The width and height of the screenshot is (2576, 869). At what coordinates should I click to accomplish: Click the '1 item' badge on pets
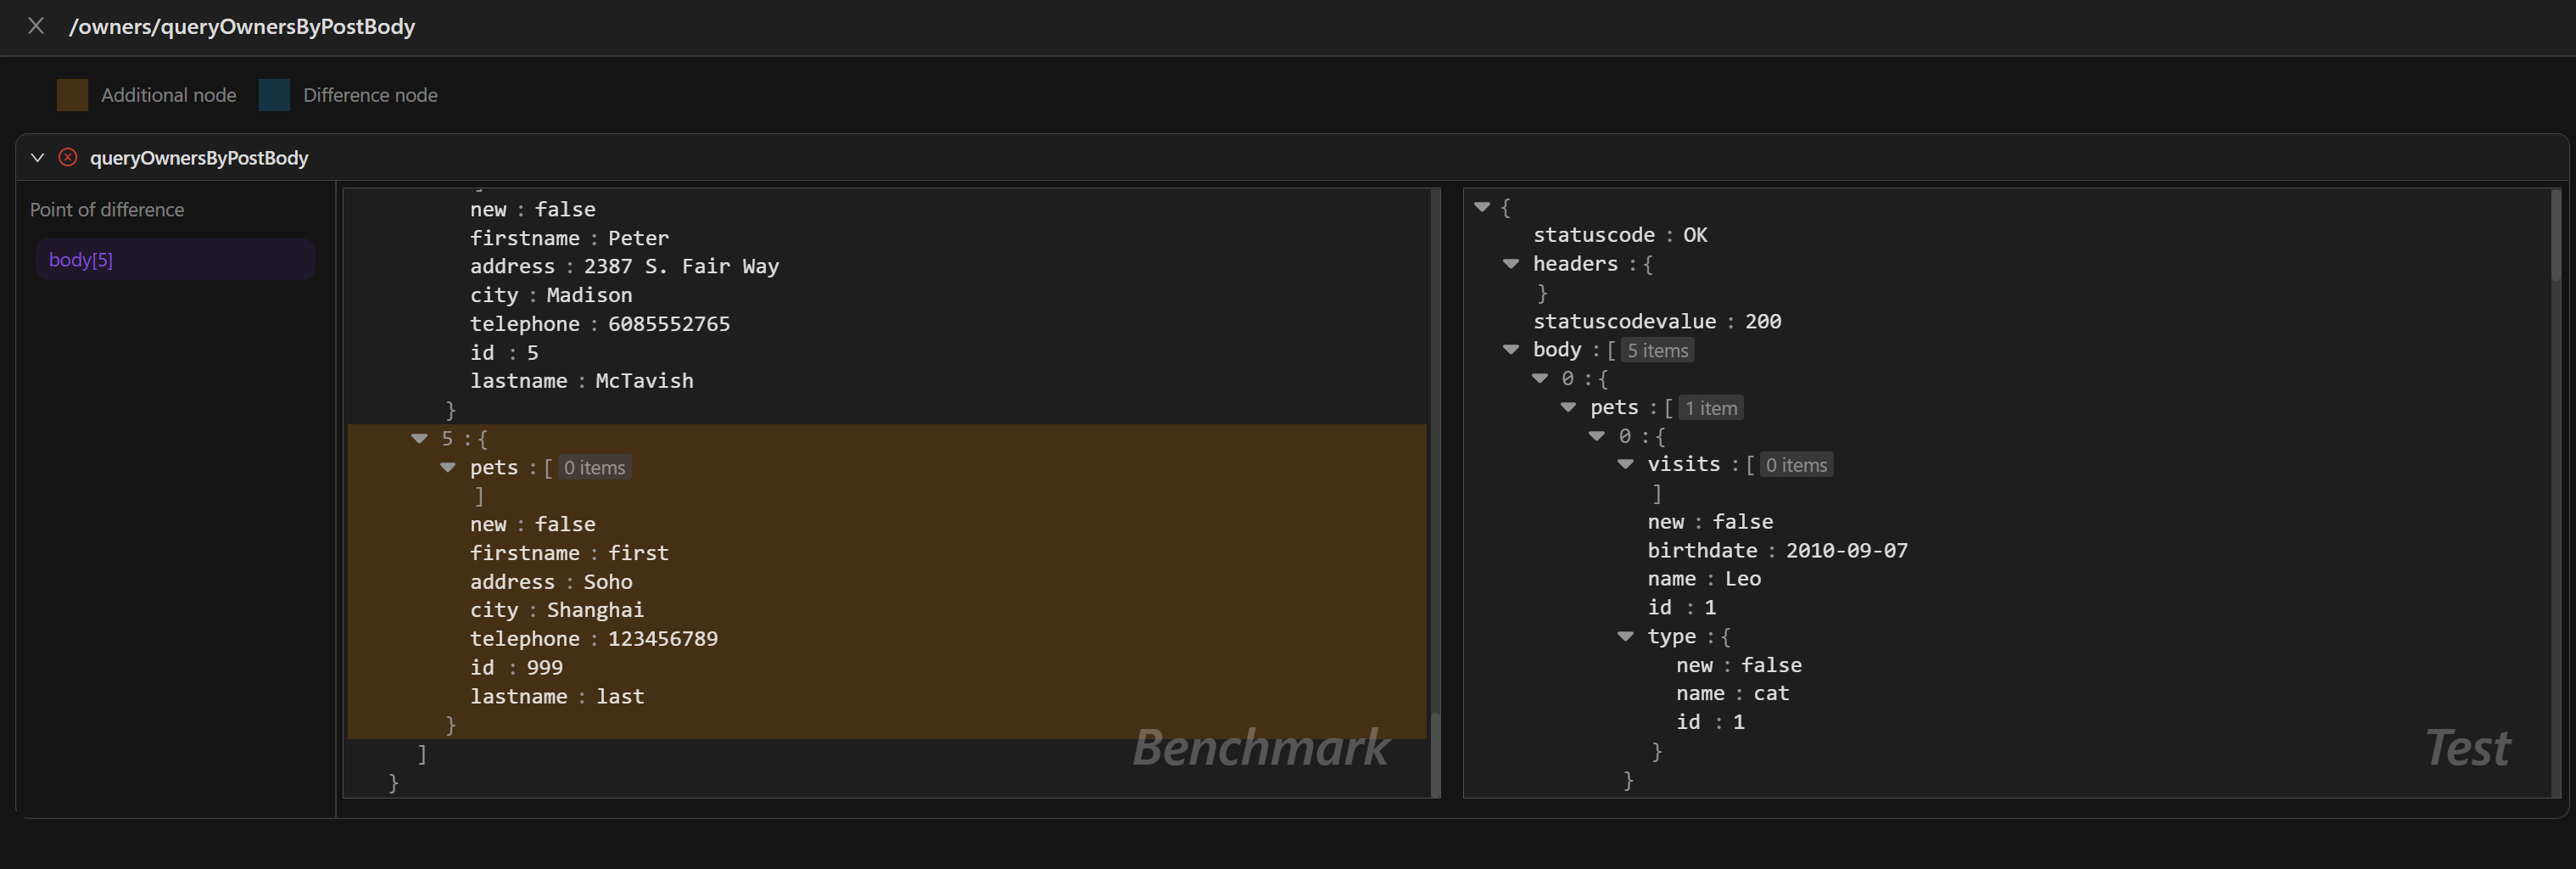click(x=1710, y=408)
